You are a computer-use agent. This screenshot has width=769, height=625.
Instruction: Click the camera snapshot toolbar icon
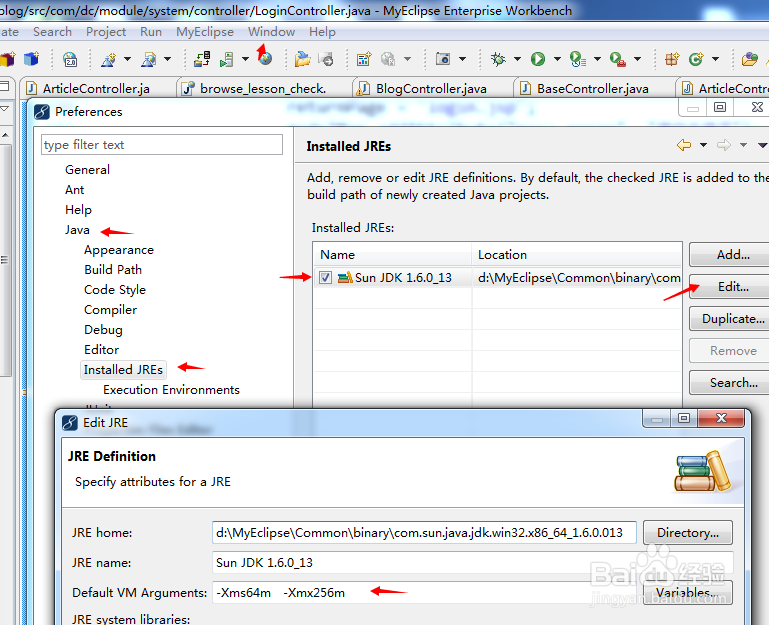(x=443, y=59)
